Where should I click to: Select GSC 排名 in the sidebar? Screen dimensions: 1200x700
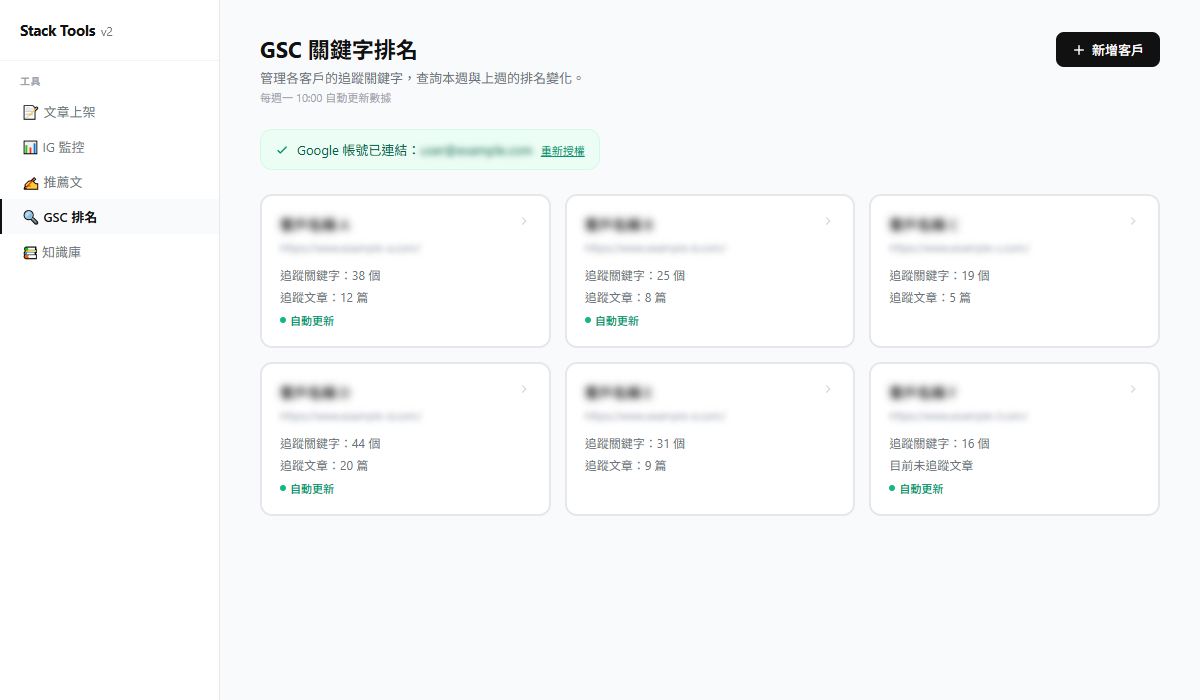pyautogui.click(x=110, y=217)
